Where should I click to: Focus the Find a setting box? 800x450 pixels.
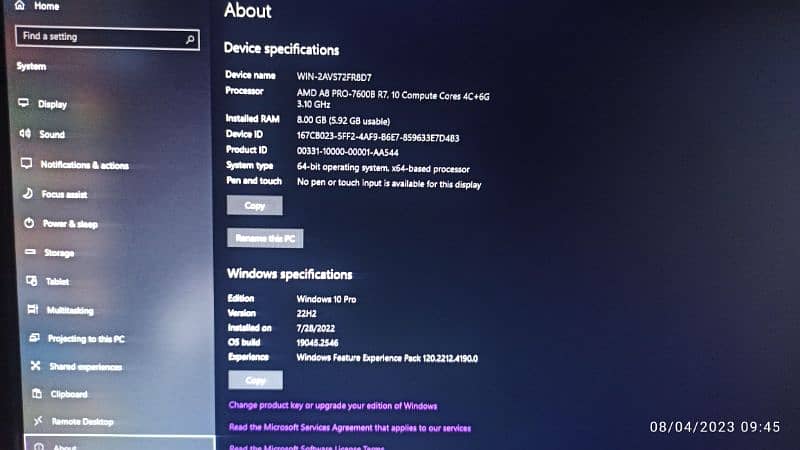coord(108,38)
